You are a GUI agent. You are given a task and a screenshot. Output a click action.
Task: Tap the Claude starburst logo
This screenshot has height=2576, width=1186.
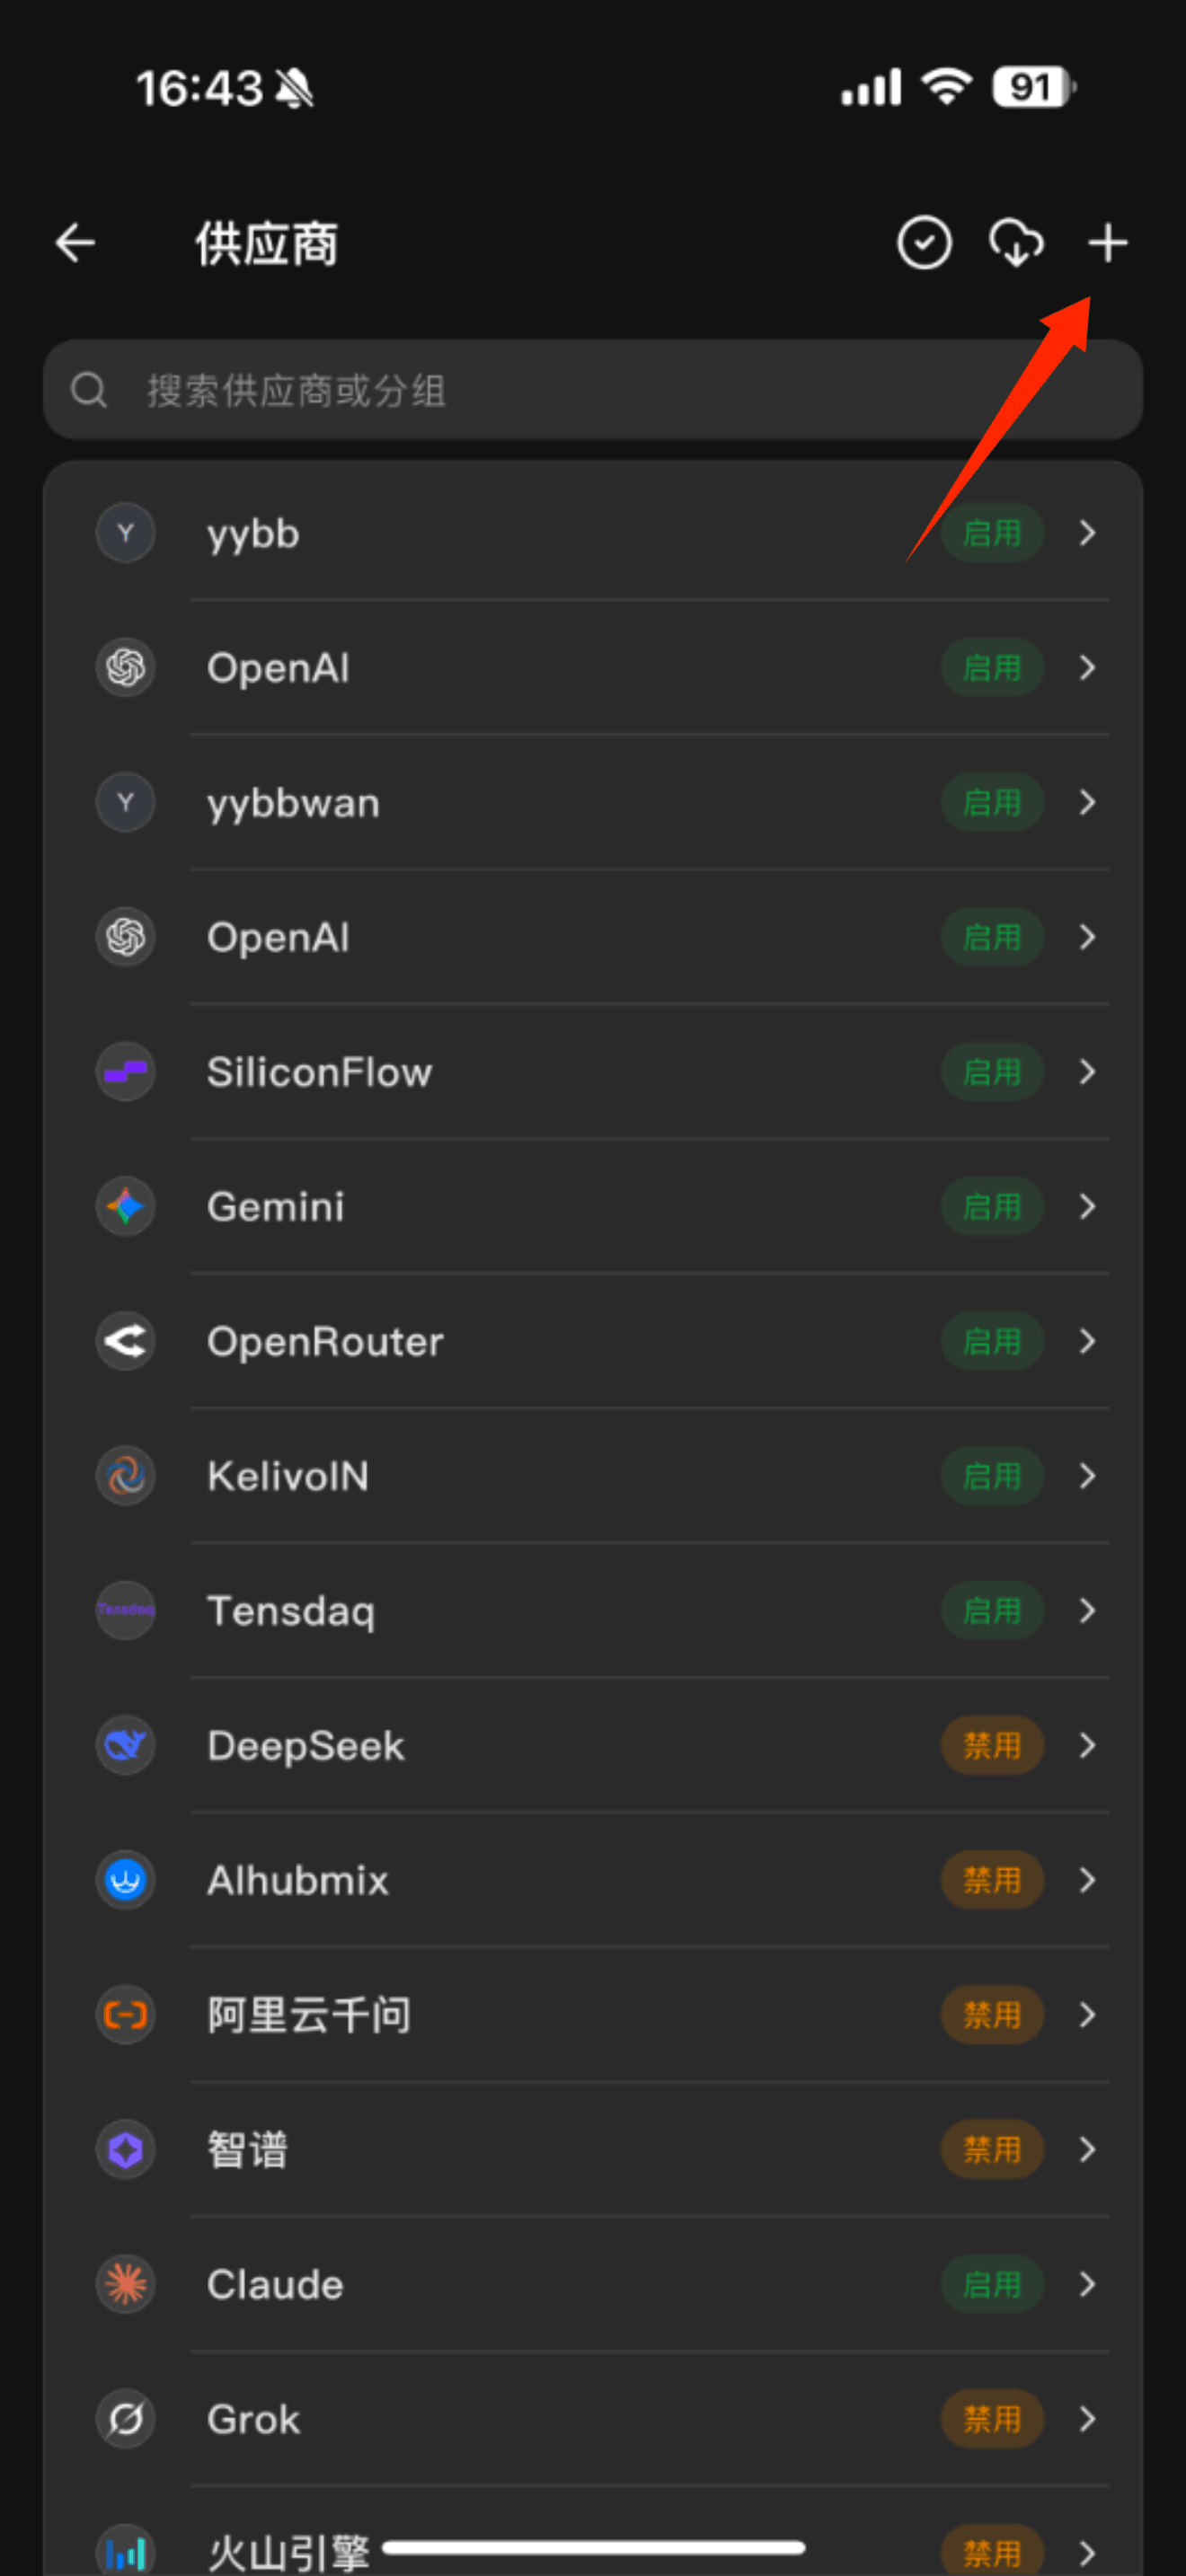click(x=126, y=2284)
